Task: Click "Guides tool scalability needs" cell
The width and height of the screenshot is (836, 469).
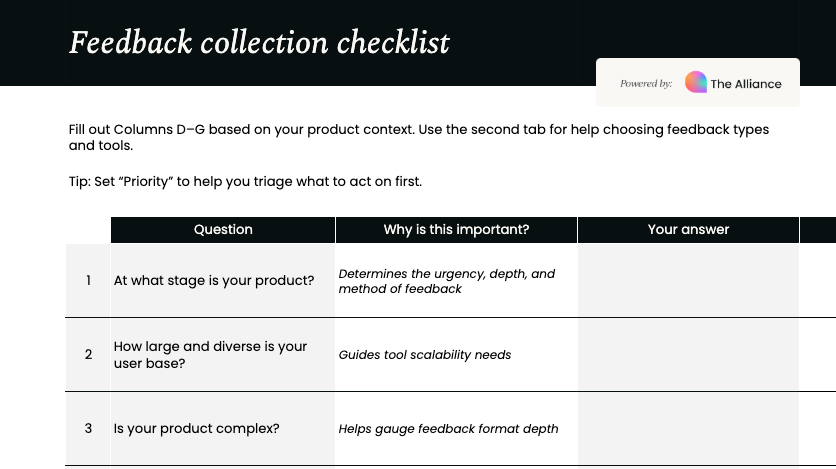Action: point(425,355)
